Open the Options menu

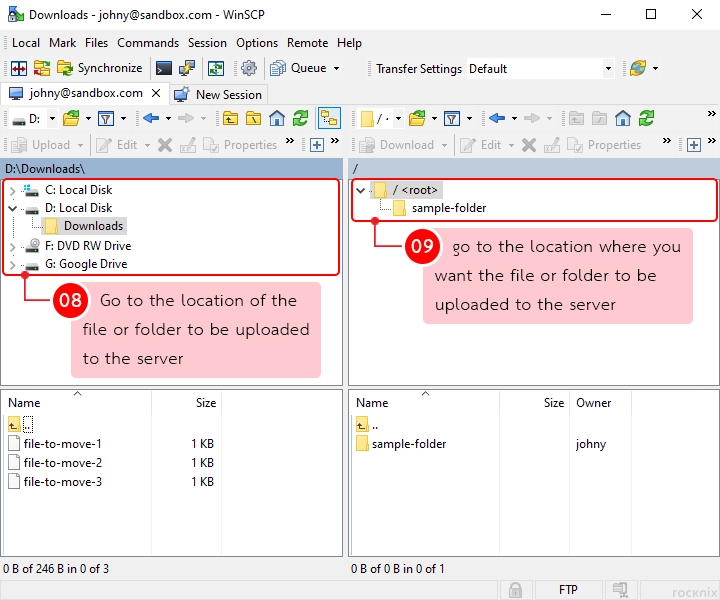tap(257, 43)
